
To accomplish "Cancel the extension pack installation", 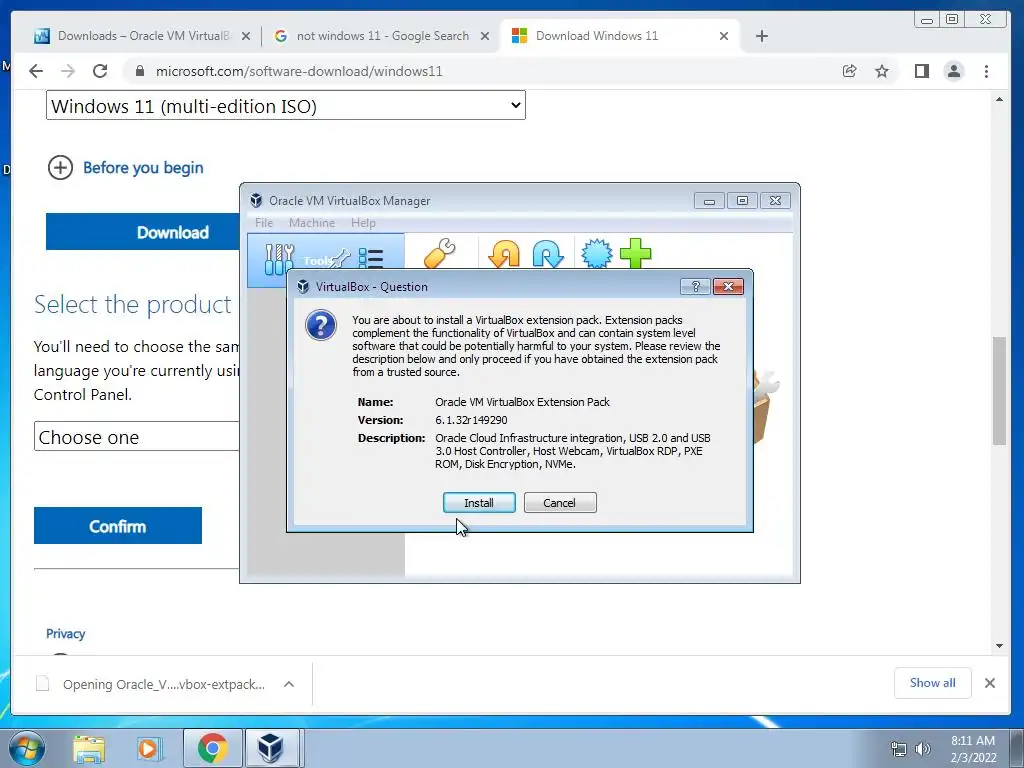I will point(560,503).
